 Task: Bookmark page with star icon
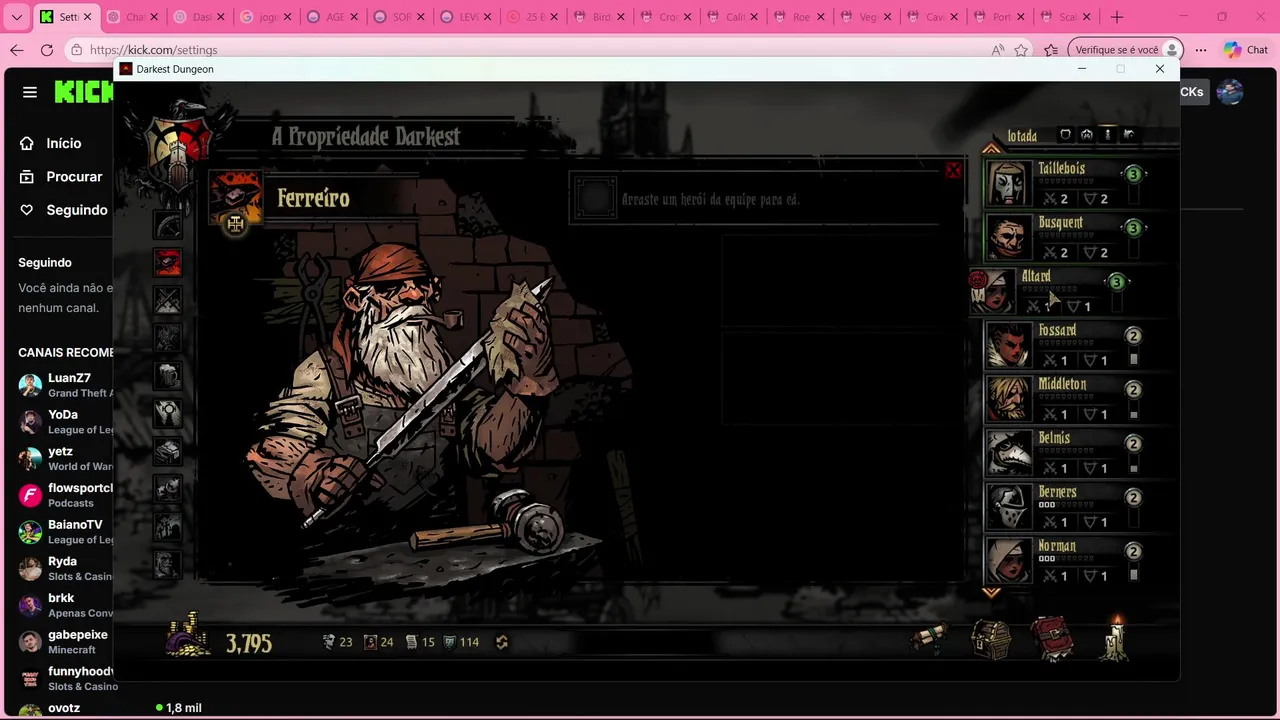click(1021, 50)
